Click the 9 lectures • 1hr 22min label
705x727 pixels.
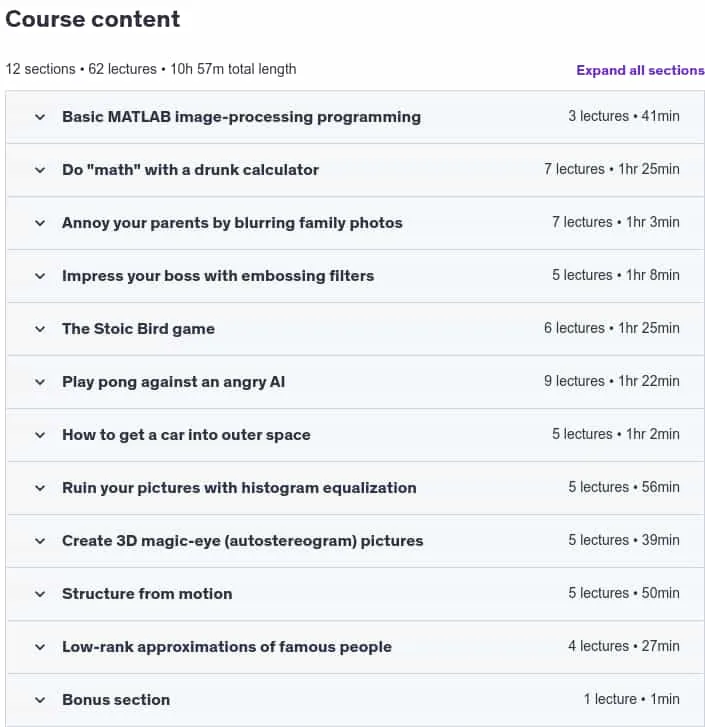(x=611, y=381)
